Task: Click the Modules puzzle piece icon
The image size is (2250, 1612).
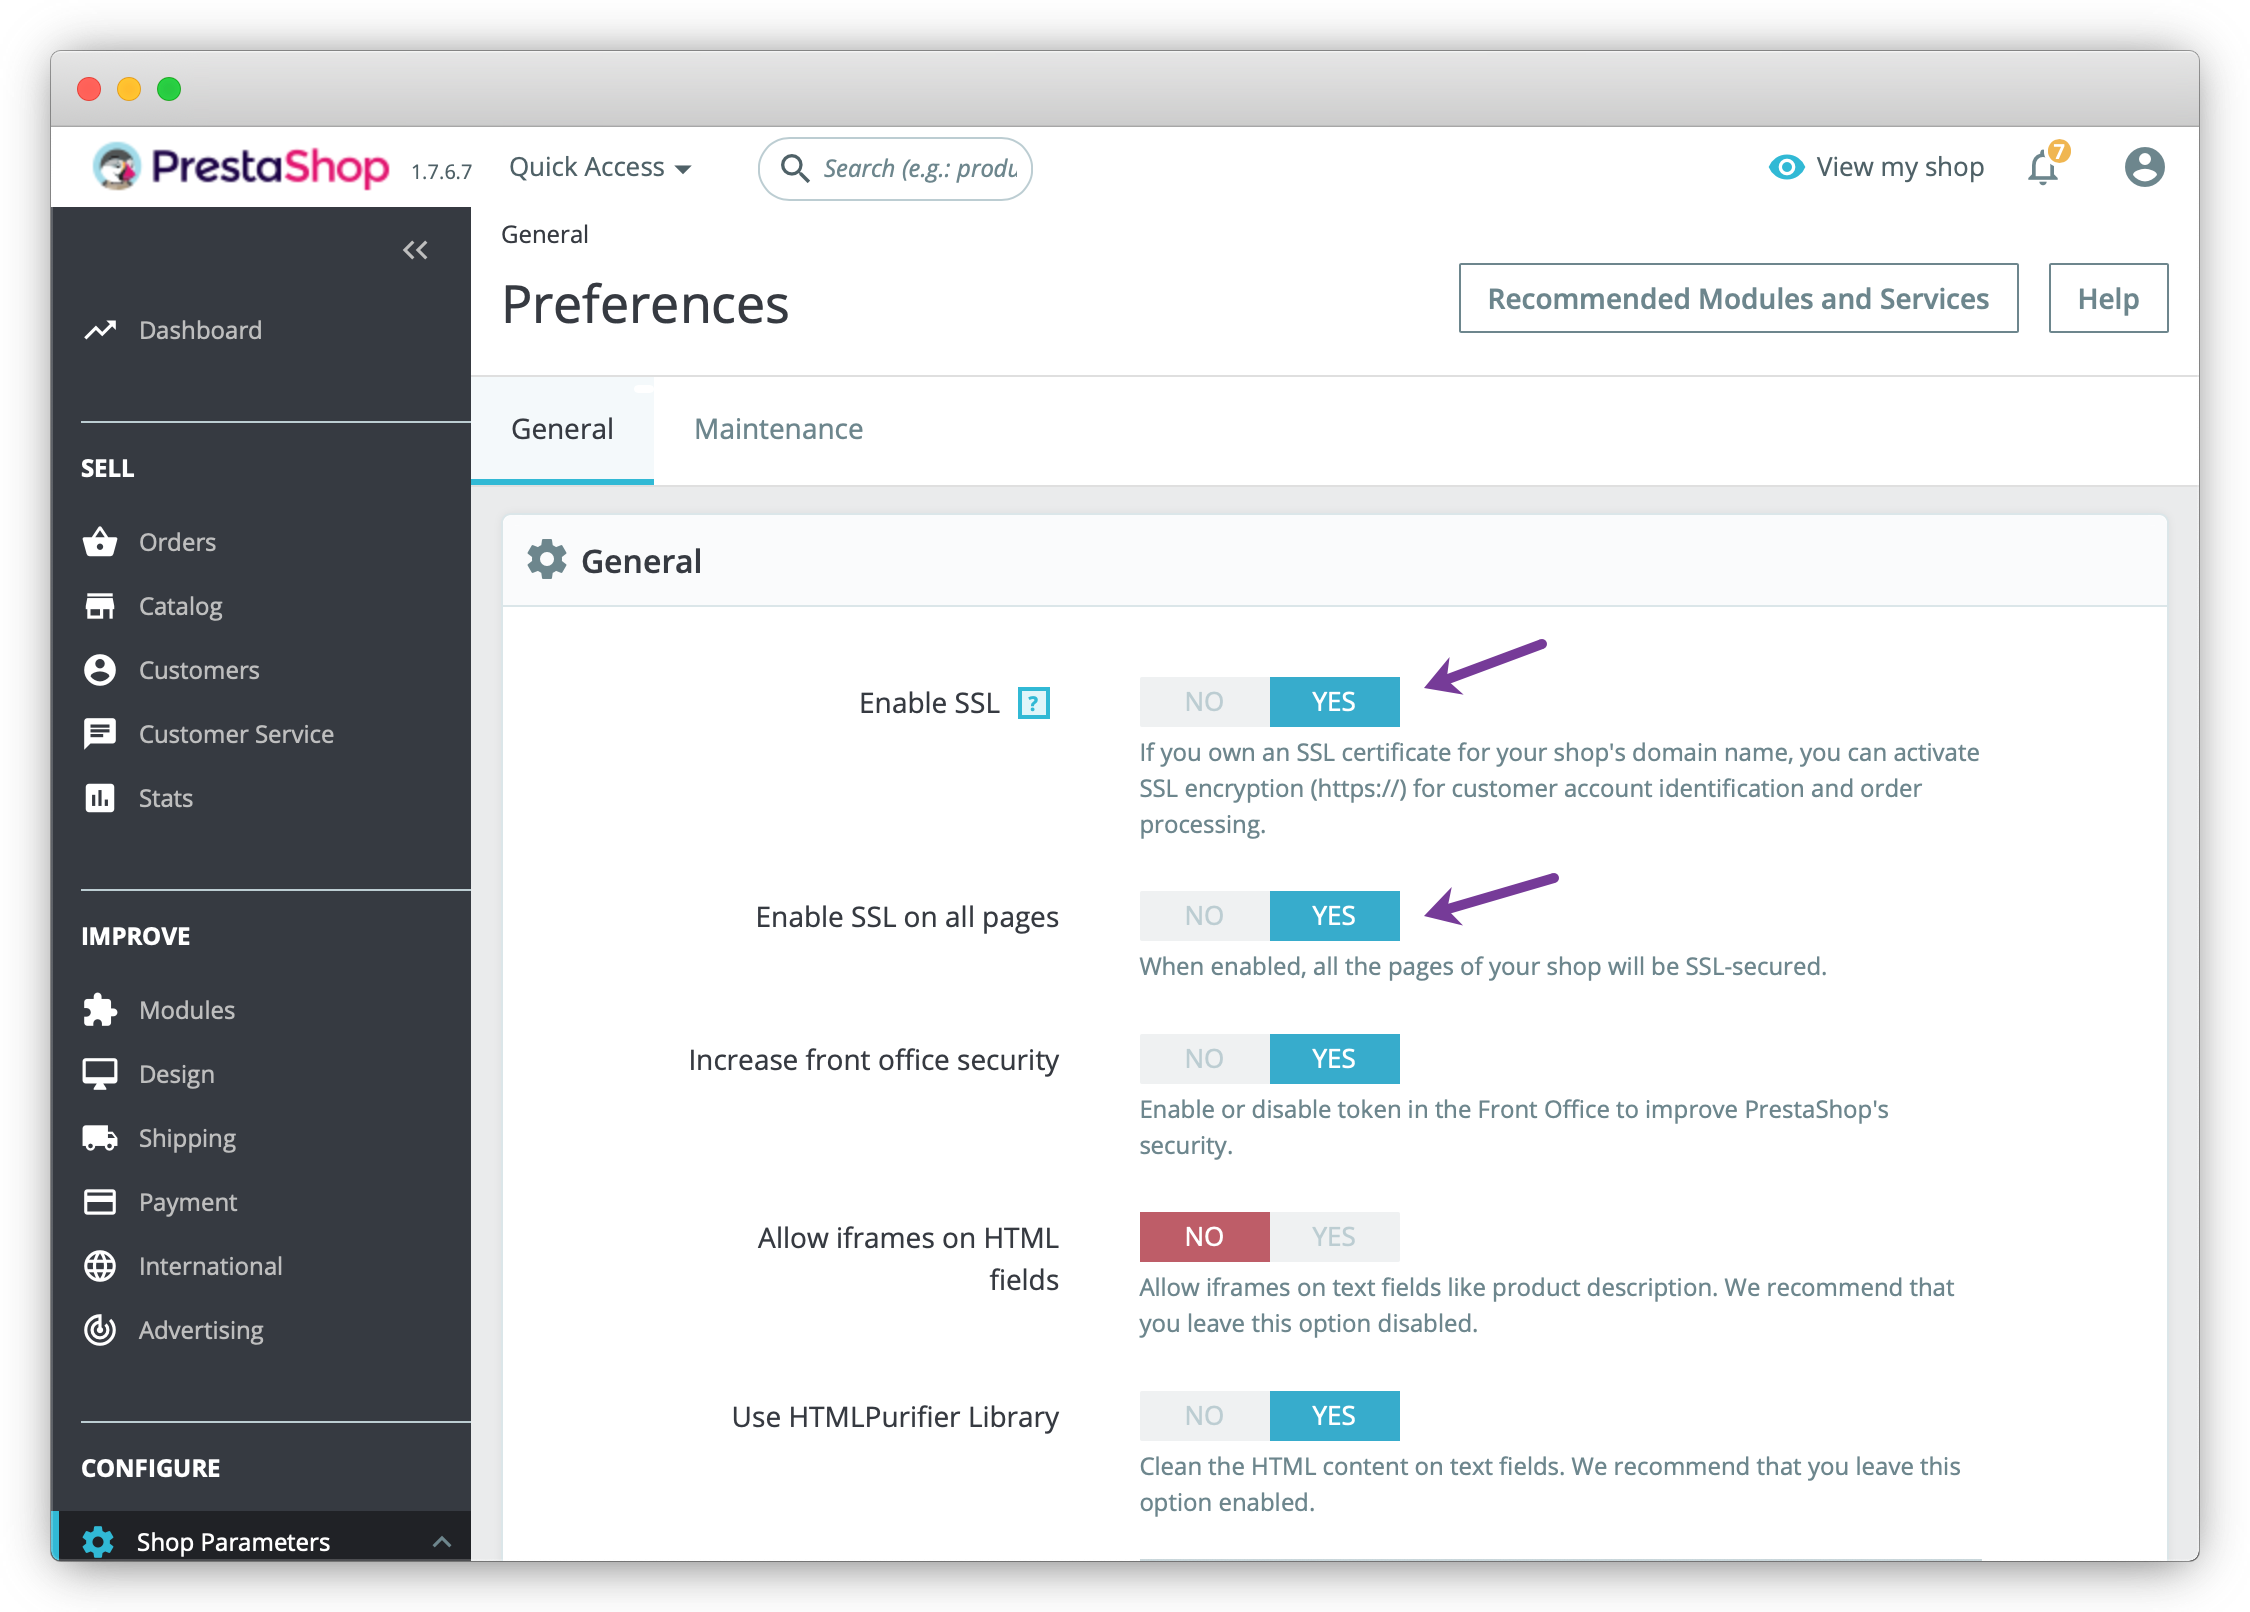Action: pyautogui.click(x=100, y=1010)
